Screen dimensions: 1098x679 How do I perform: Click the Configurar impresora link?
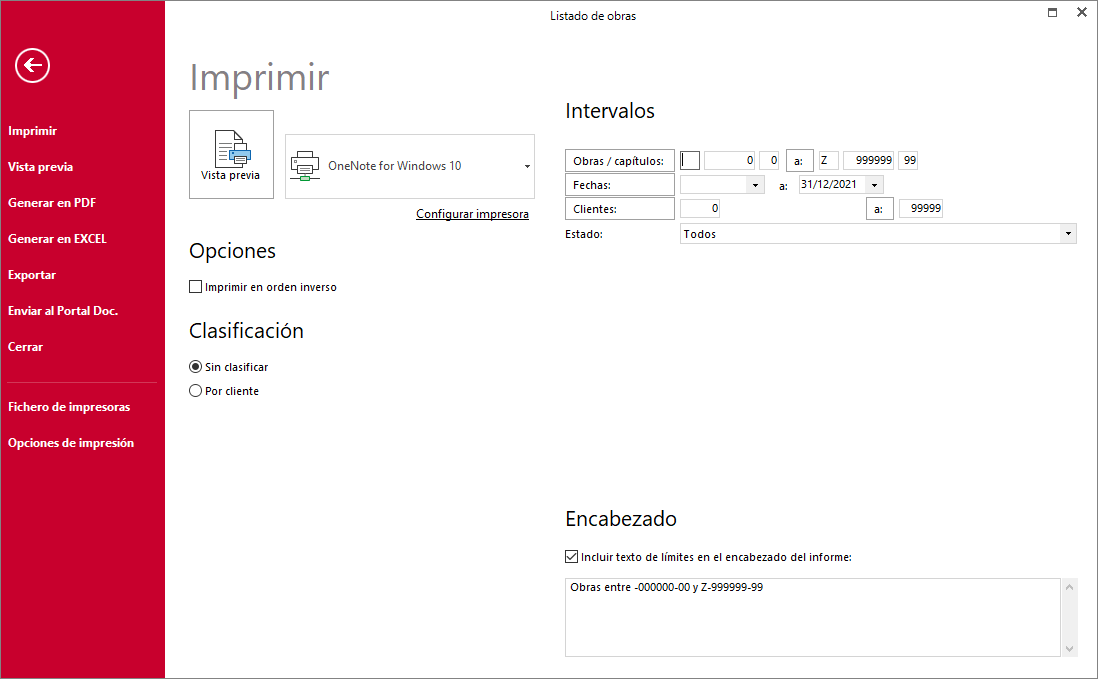coord(473,214)
